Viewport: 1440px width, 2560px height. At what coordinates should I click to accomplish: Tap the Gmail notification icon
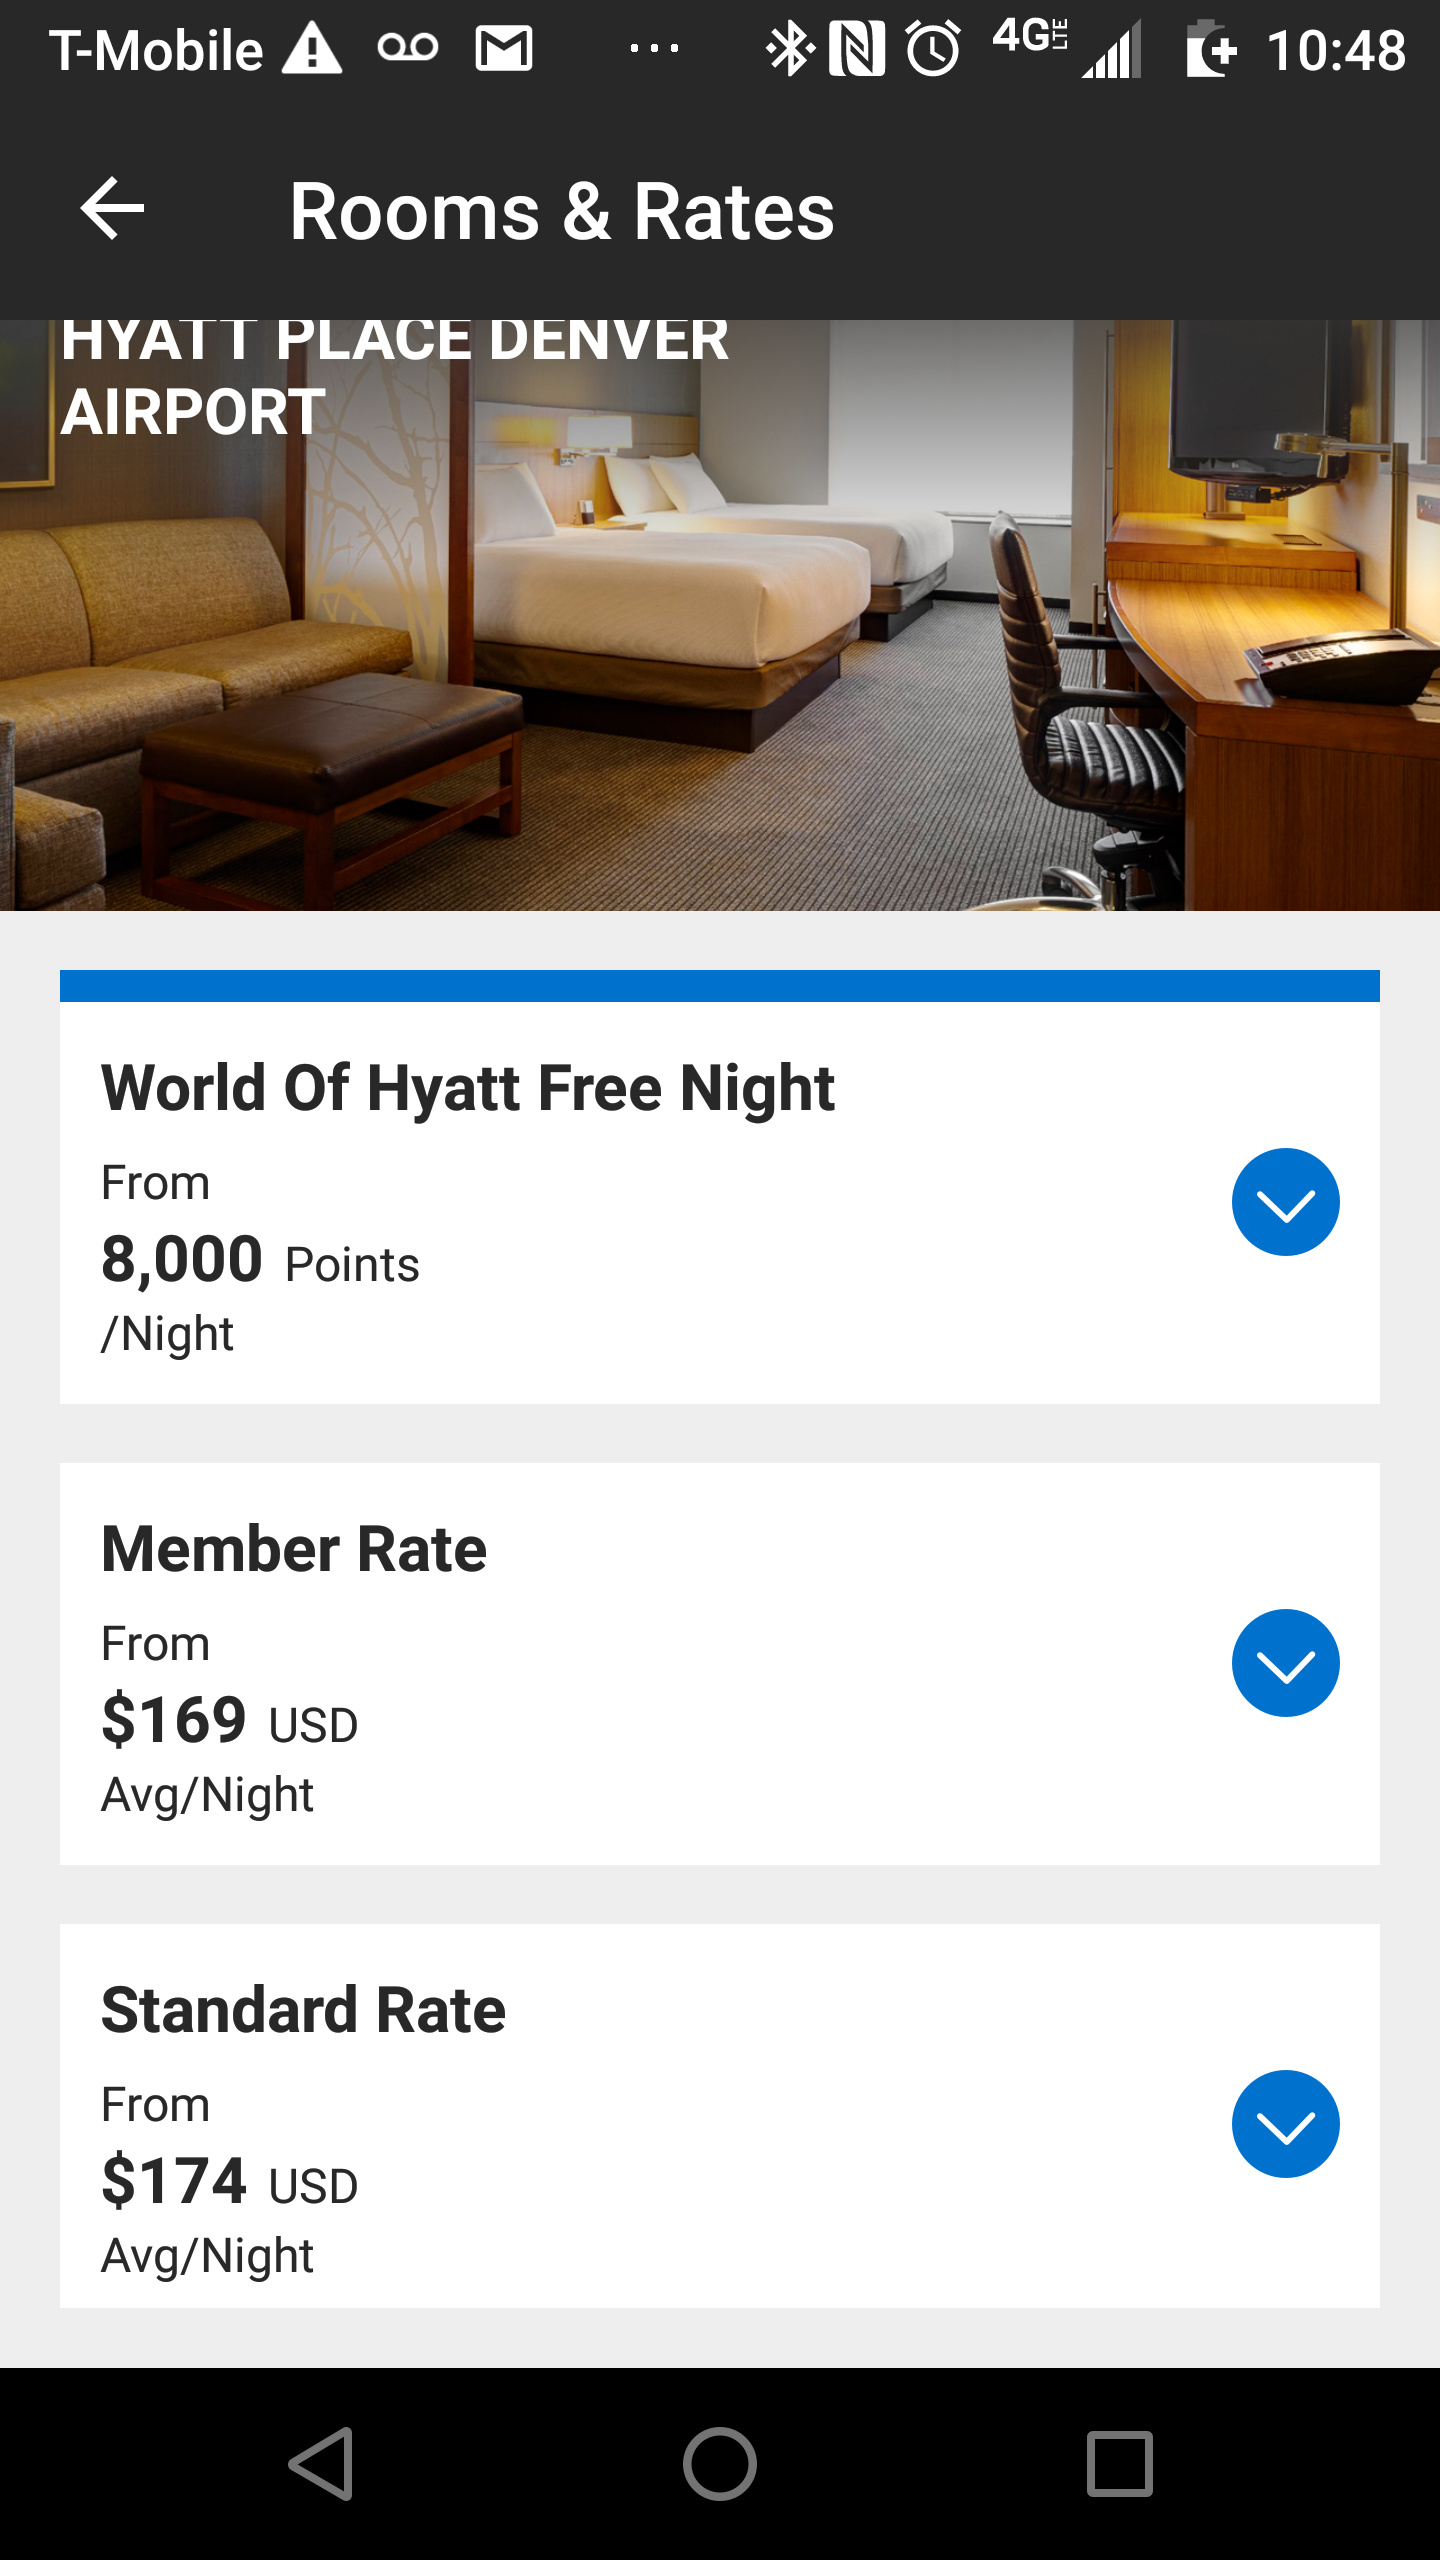[503, 49]
